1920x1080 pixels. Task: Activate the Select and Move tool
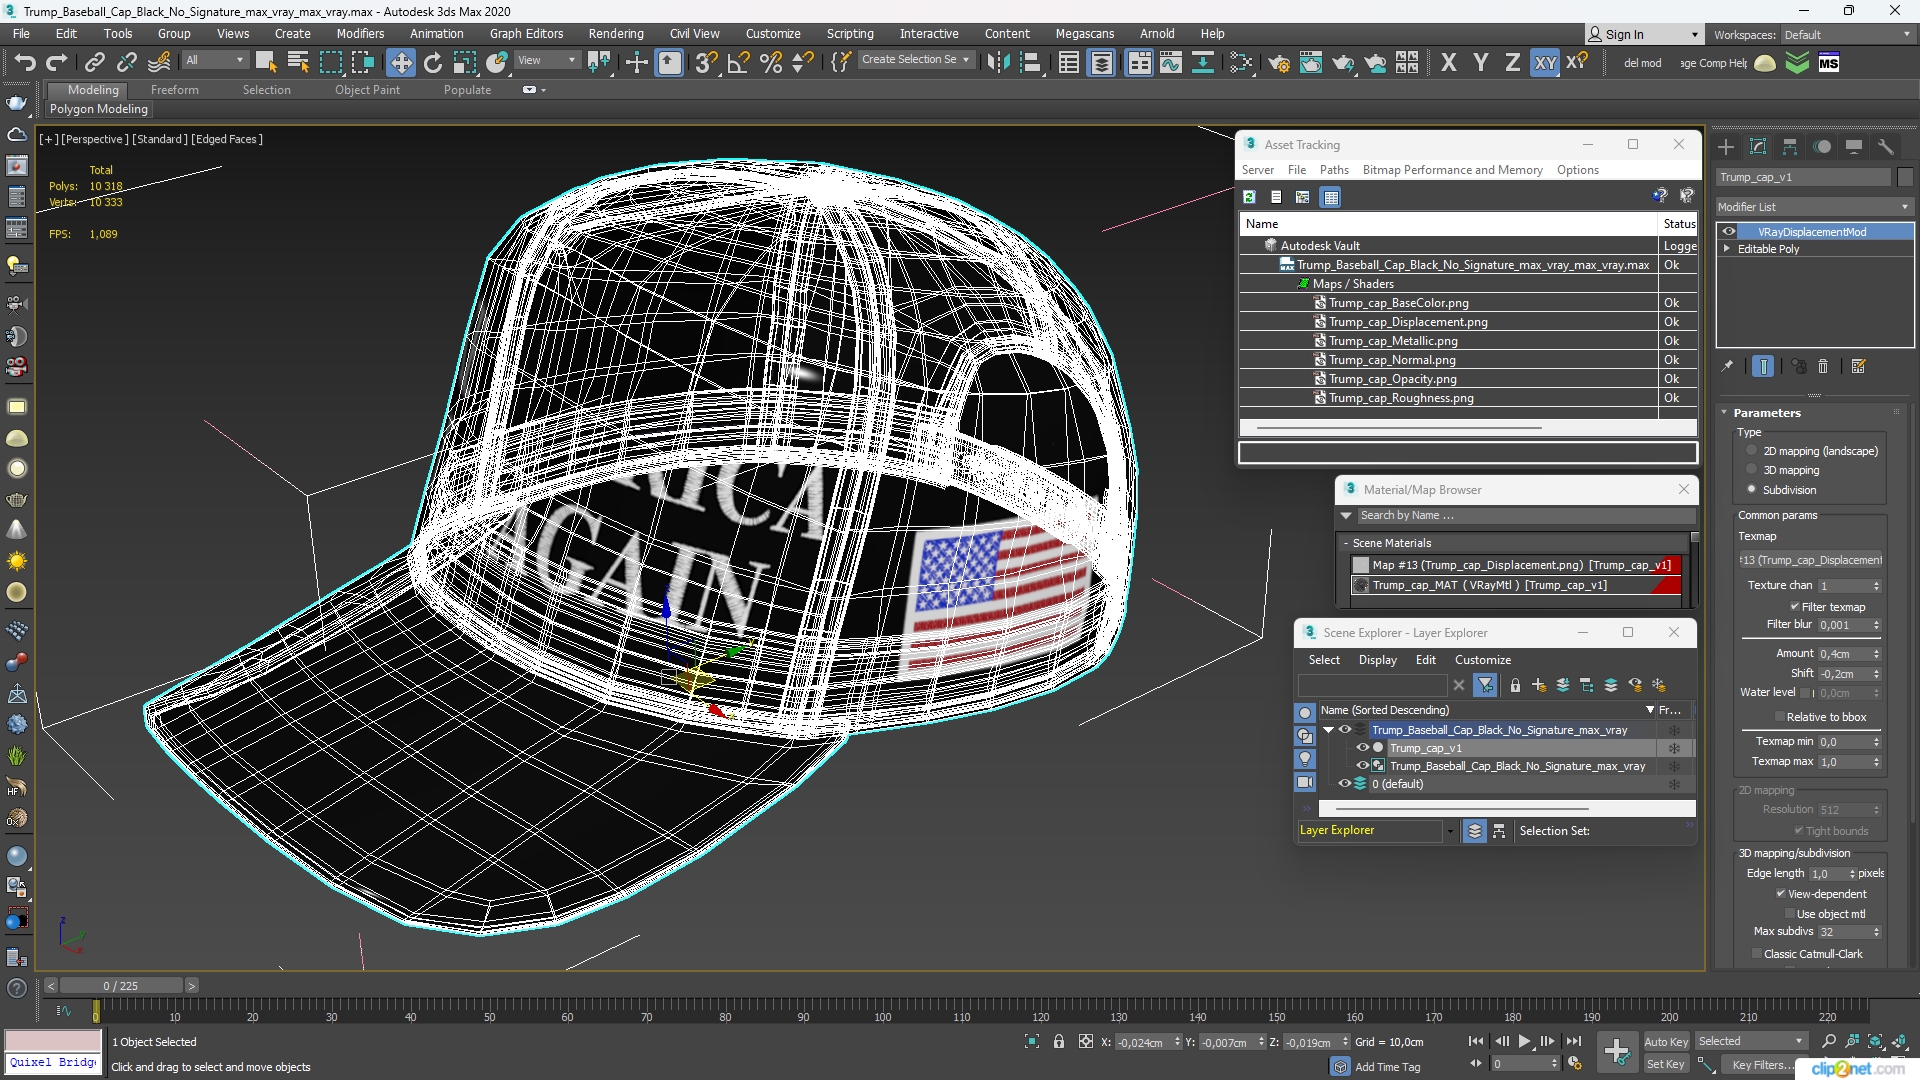tap(401, 63)
